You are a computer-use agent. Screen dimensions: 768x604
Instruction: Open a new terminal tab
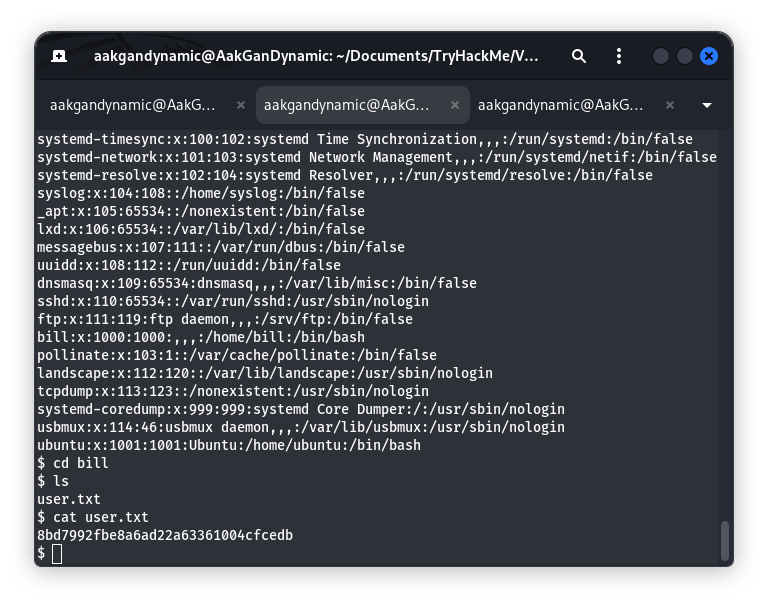point(59,56)
